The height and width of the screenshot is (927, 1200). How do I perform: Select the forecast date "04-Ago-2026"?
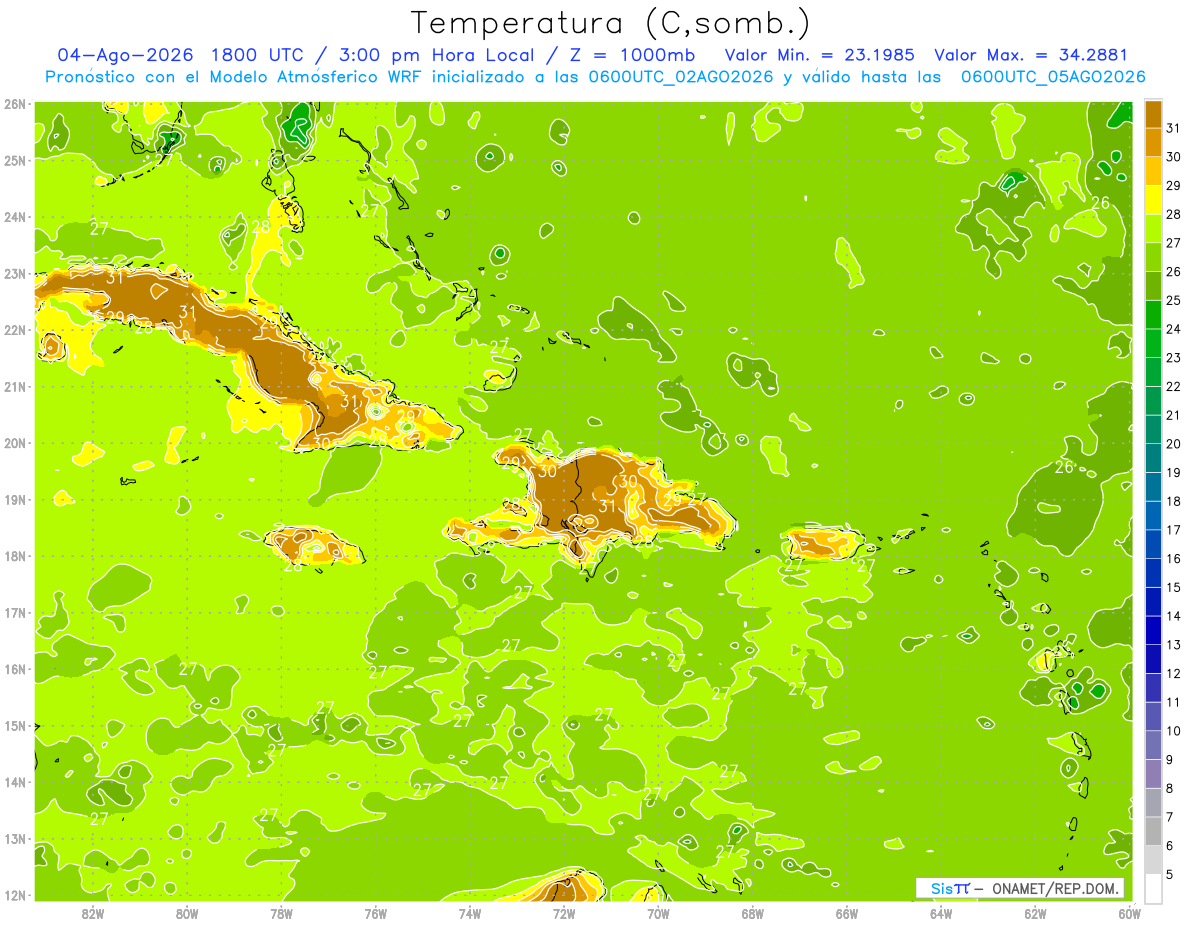(x=126, y=55)
